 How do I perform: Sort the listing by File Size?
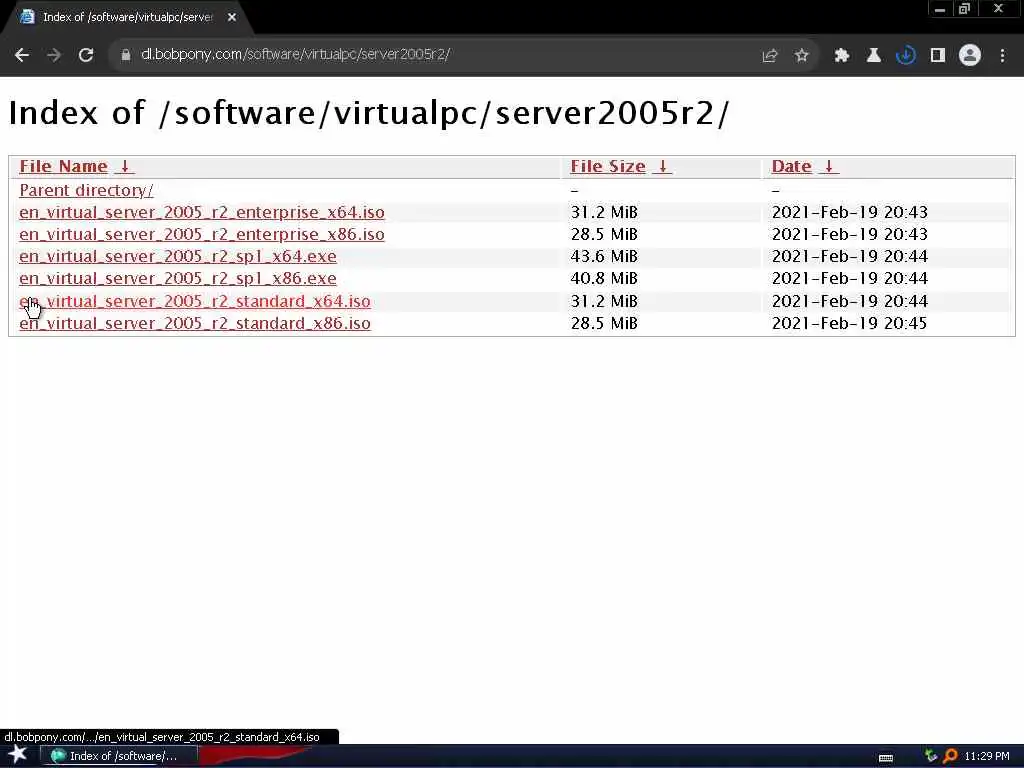pos(608,167)
